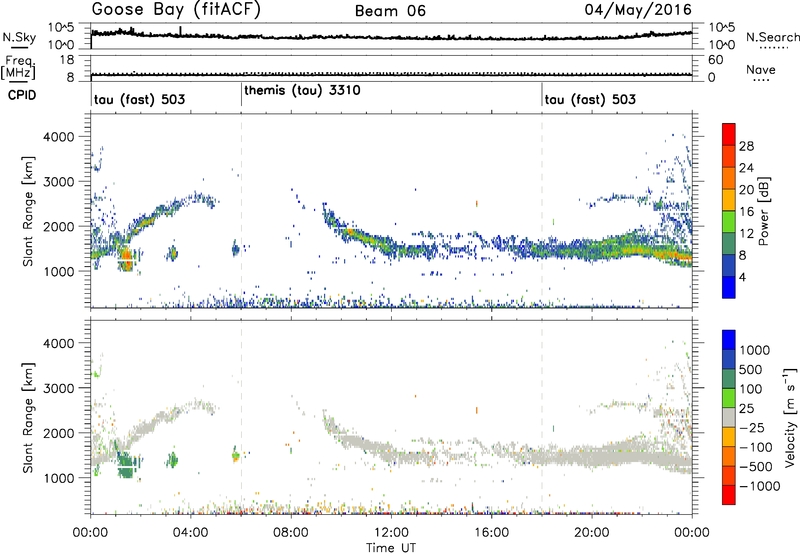Click small echo blob near 03:20 in power panel
Image resolution: width=800 pixels, height=554 pixels.
(173, 253)
